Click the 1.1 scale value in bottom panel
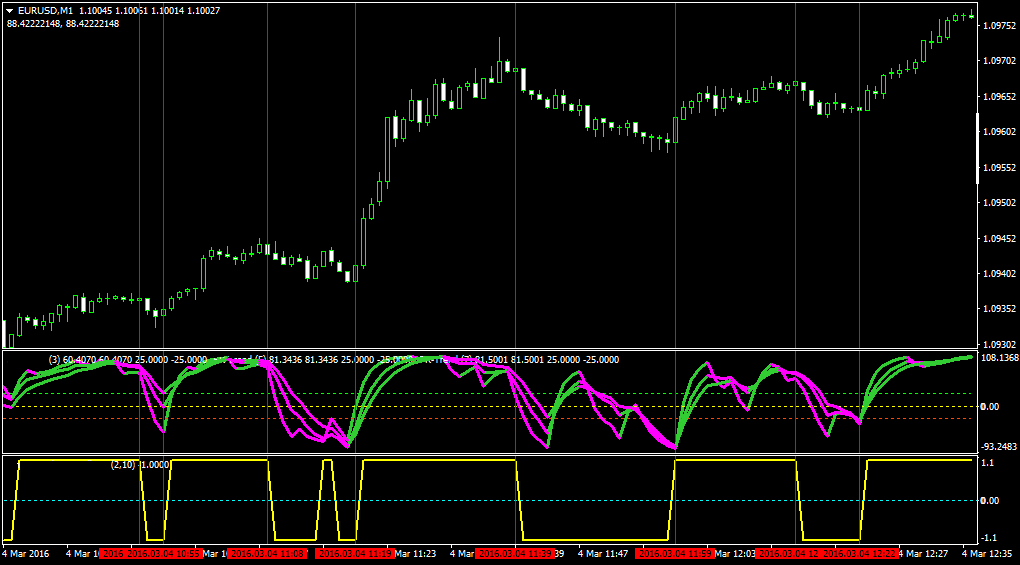 coord(987,463)
